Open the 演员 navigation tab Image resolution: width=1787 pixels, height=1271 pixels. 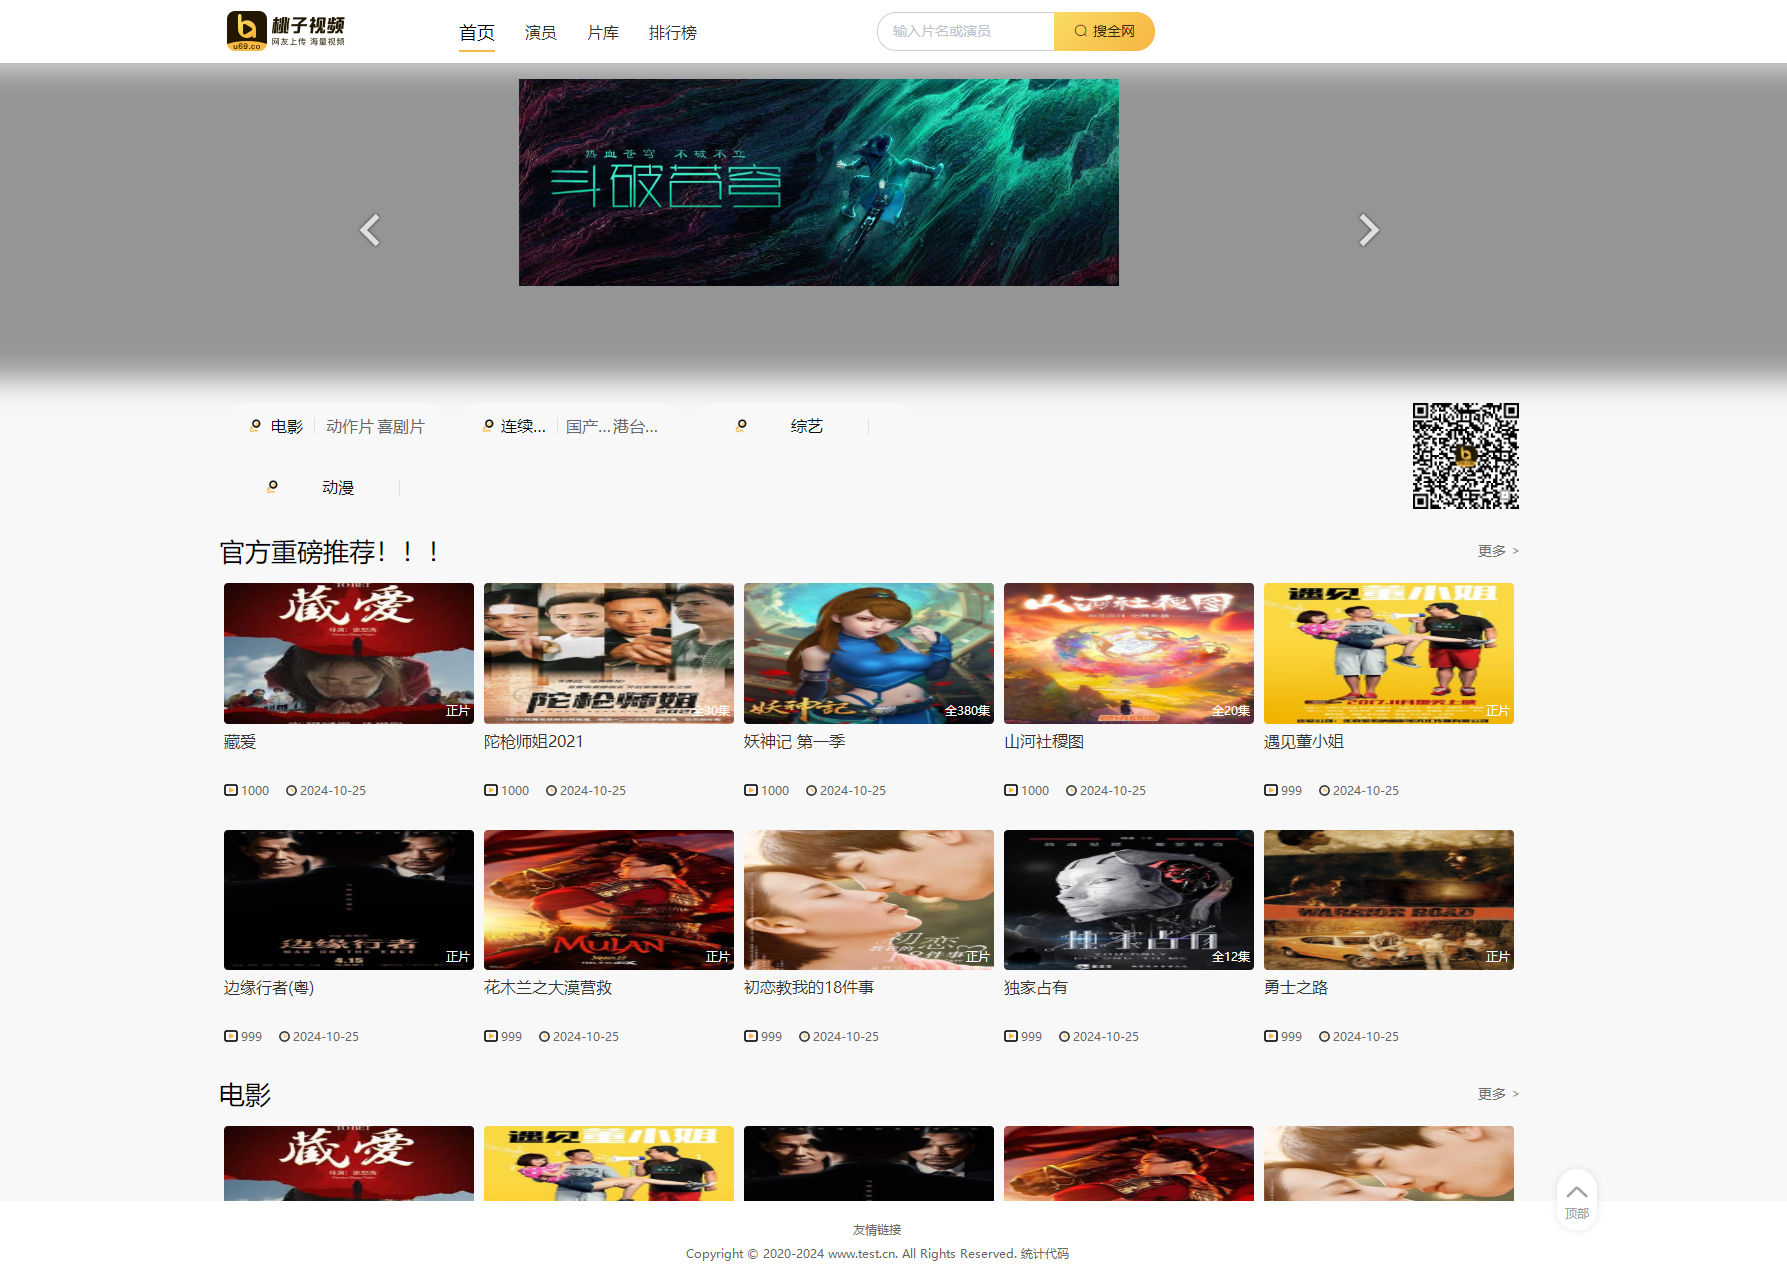click(541, 33)
